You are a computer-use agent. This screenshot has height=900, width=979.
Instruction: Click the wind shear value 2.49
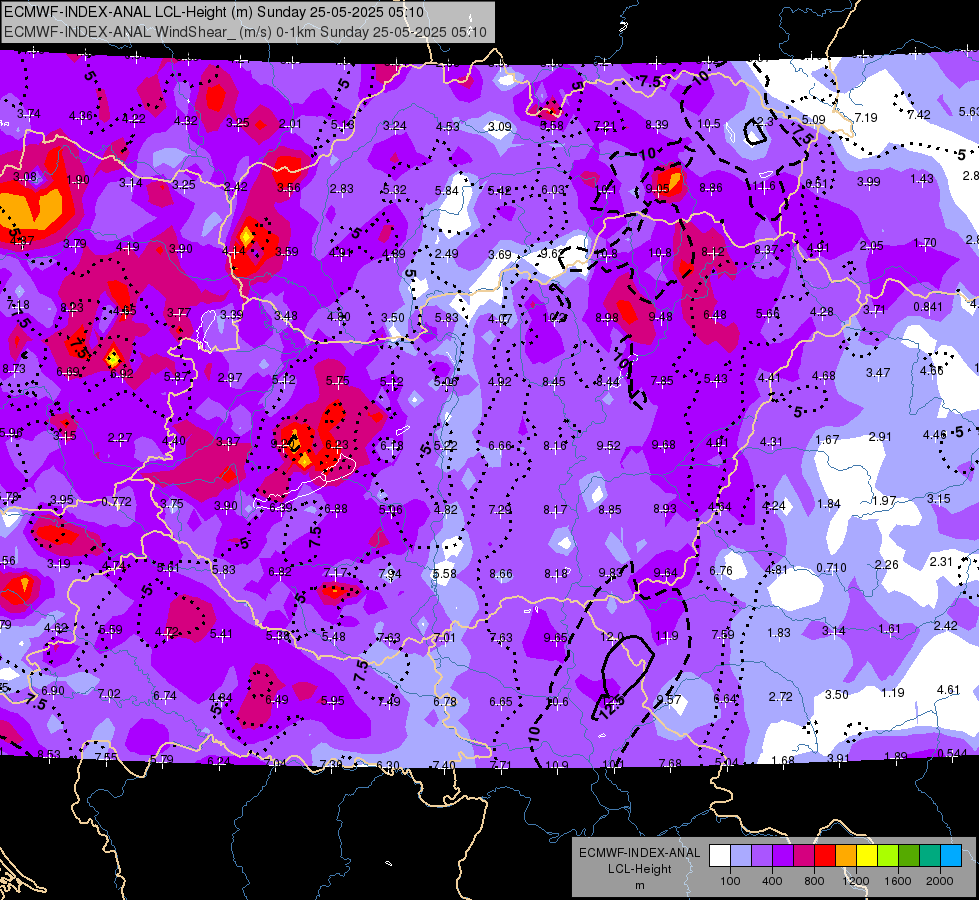click(446, 254)
